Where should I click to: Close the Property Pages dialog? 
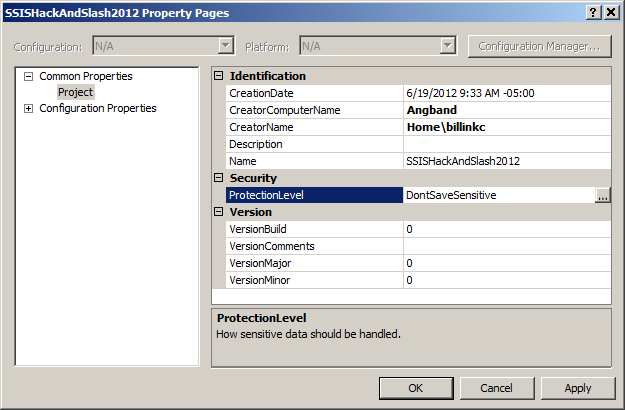pyautogui.click(x=611, y=12)
